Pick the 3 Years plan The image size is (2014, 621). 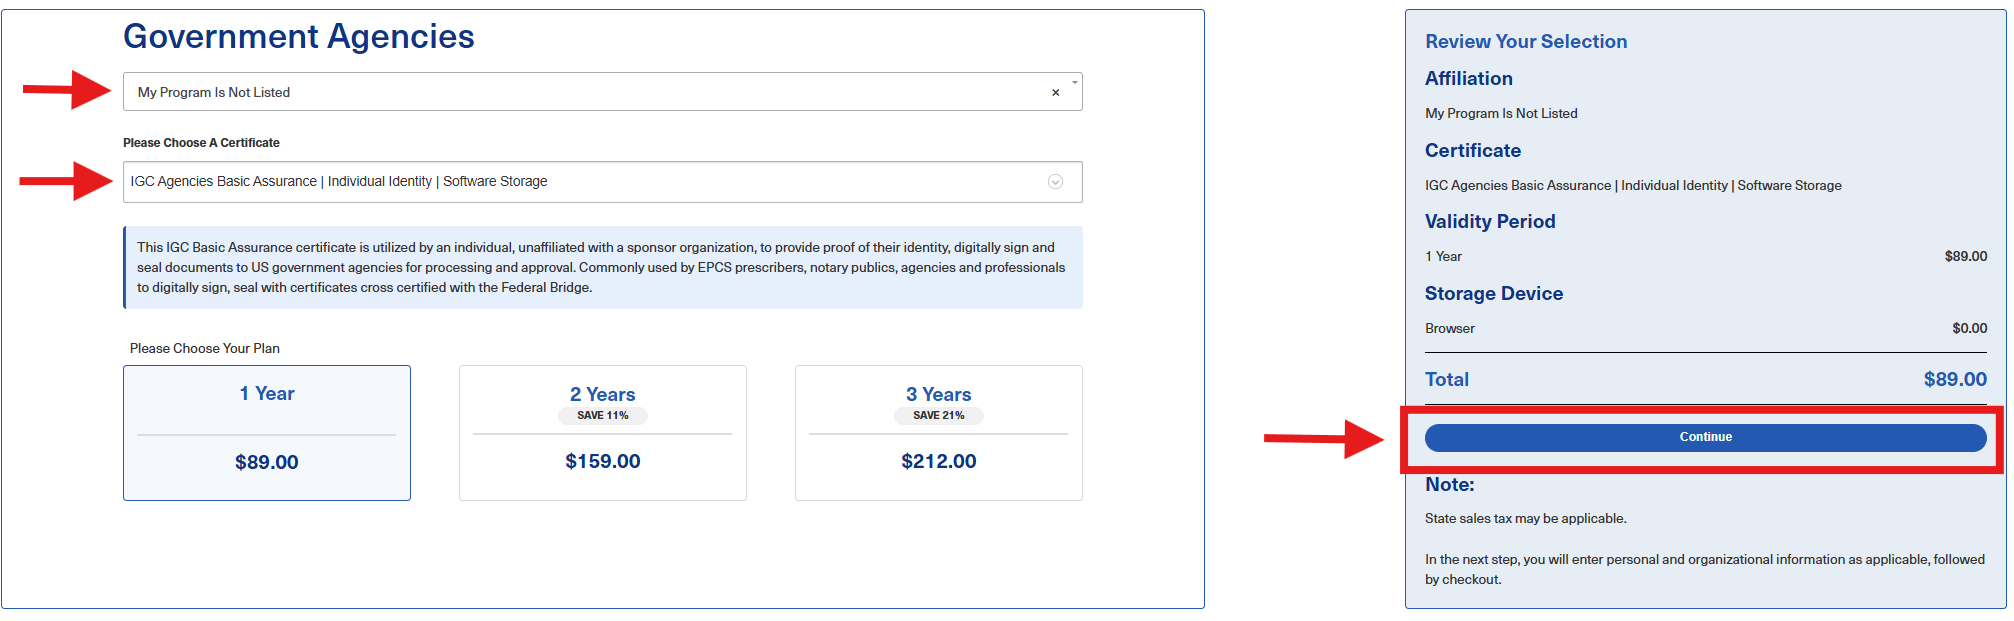[x=939, y=433]
